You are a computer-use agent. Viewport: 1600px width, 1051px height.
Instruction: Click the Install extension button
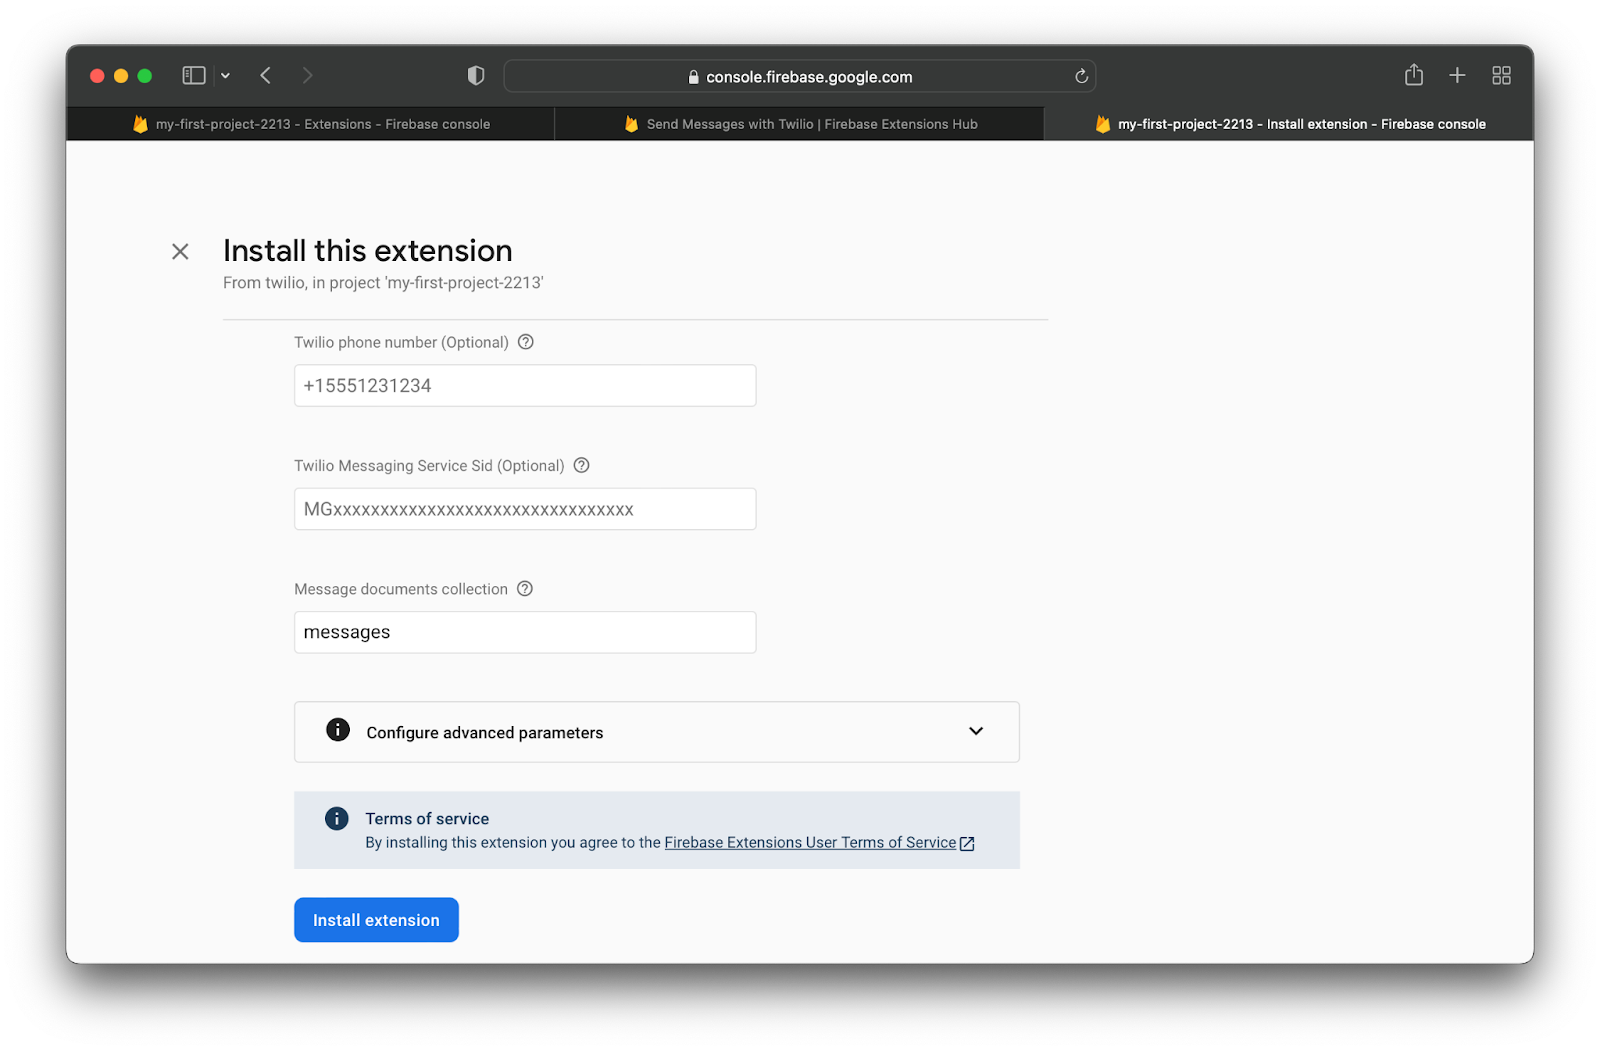376,920
